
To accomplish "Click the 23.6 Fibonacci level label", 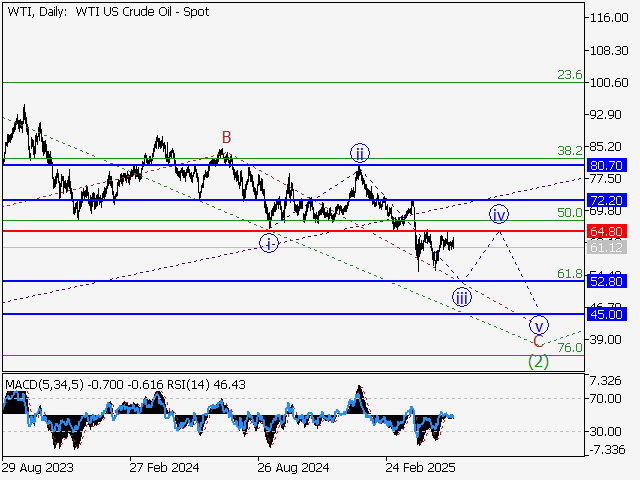I will [x=569, y=74].
